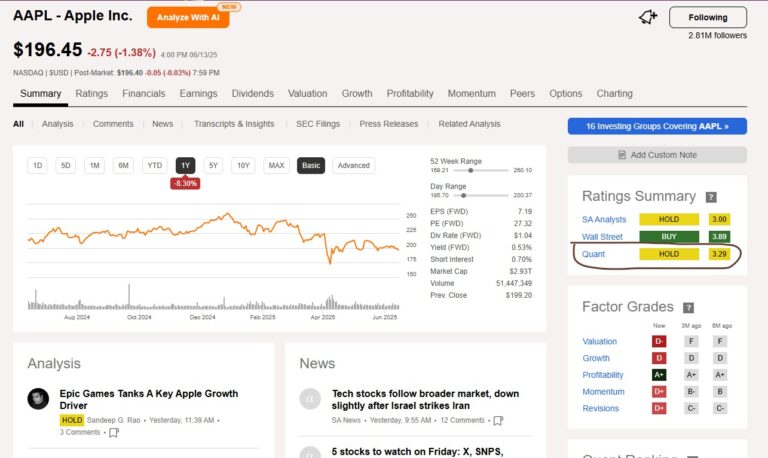Switch chart to Advanced mode
The height and width of the screenshot is (458, 768).
click(x=354, y=166)
